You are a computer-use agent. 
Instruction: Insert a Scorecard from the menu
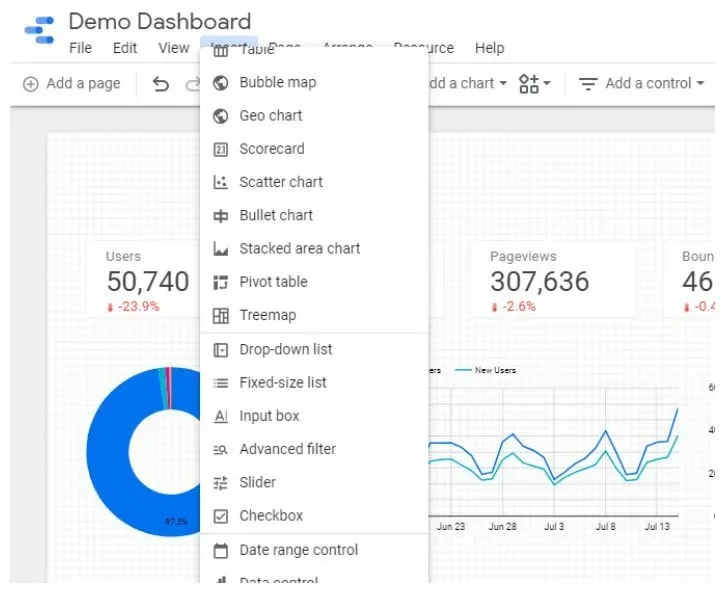(314, 149)
